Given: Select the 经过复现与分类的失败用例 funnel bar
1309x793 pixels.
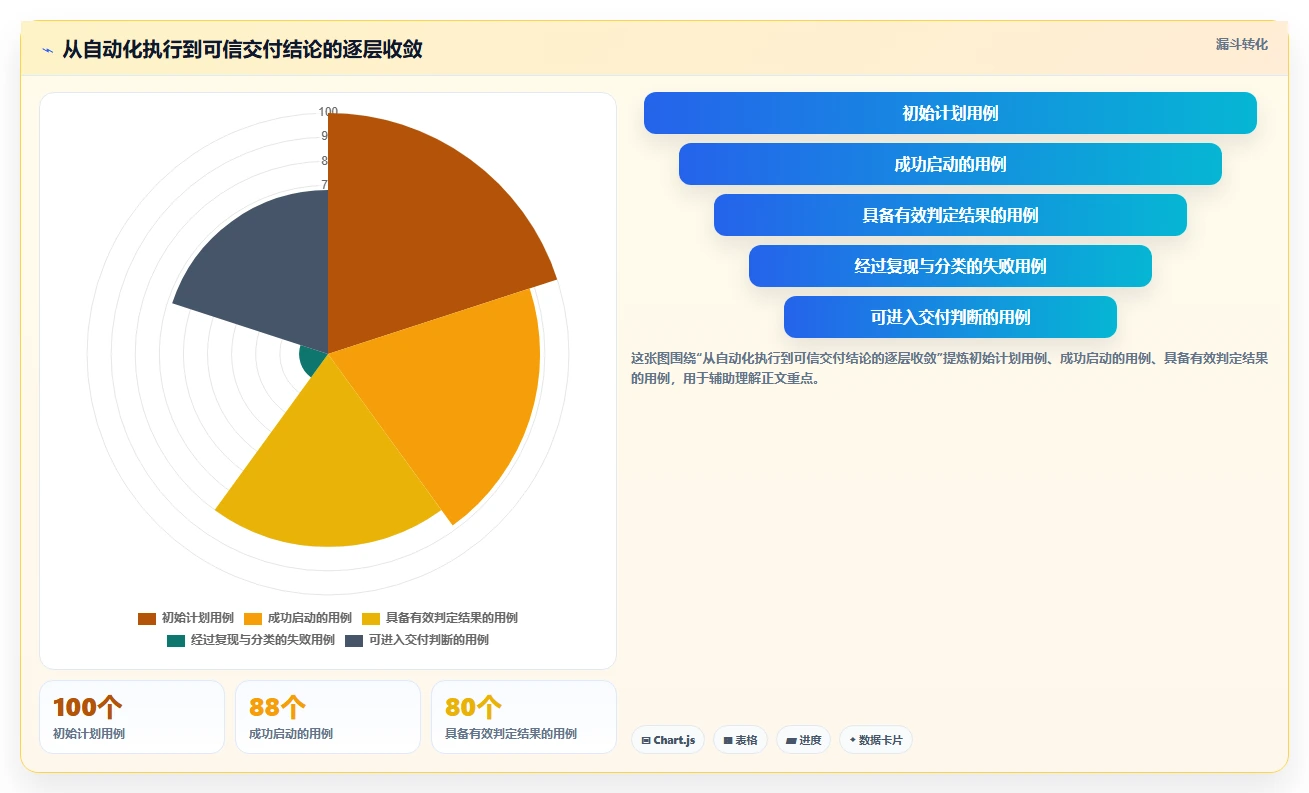Looking at the screenshot, I should (x=950, y=266).
